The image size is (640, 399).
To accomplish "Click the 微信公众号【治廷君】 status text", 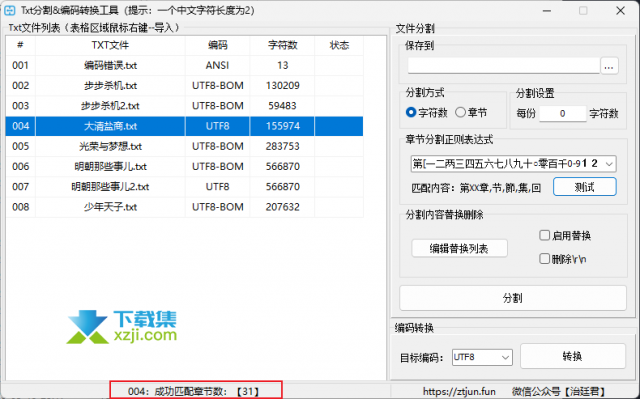I will pos(560,392).
